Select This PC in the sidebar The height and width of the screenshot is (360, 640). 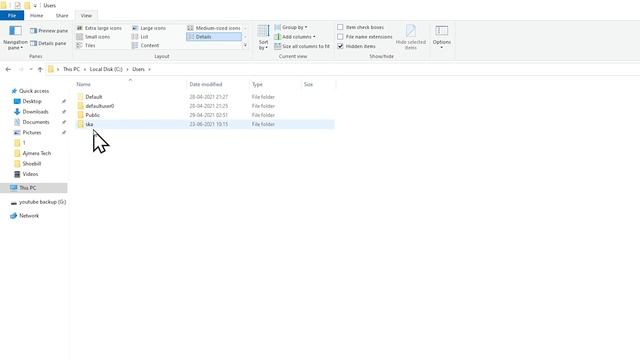coord(33,188)
